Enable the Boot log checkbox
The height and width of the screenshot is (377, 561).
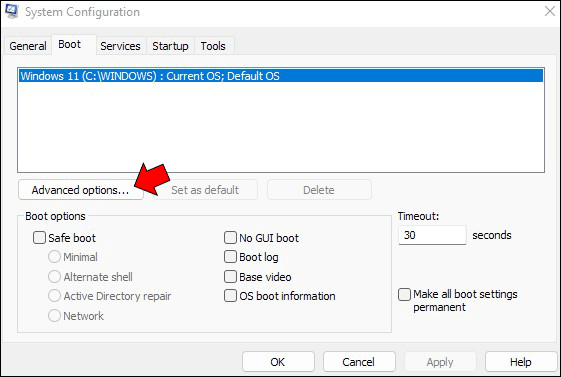pos(230,257)
